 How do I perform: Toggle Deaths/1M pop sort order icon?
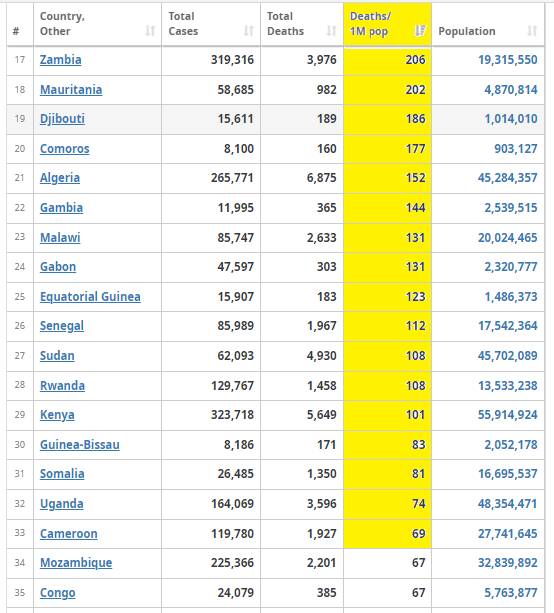point(420,31)
